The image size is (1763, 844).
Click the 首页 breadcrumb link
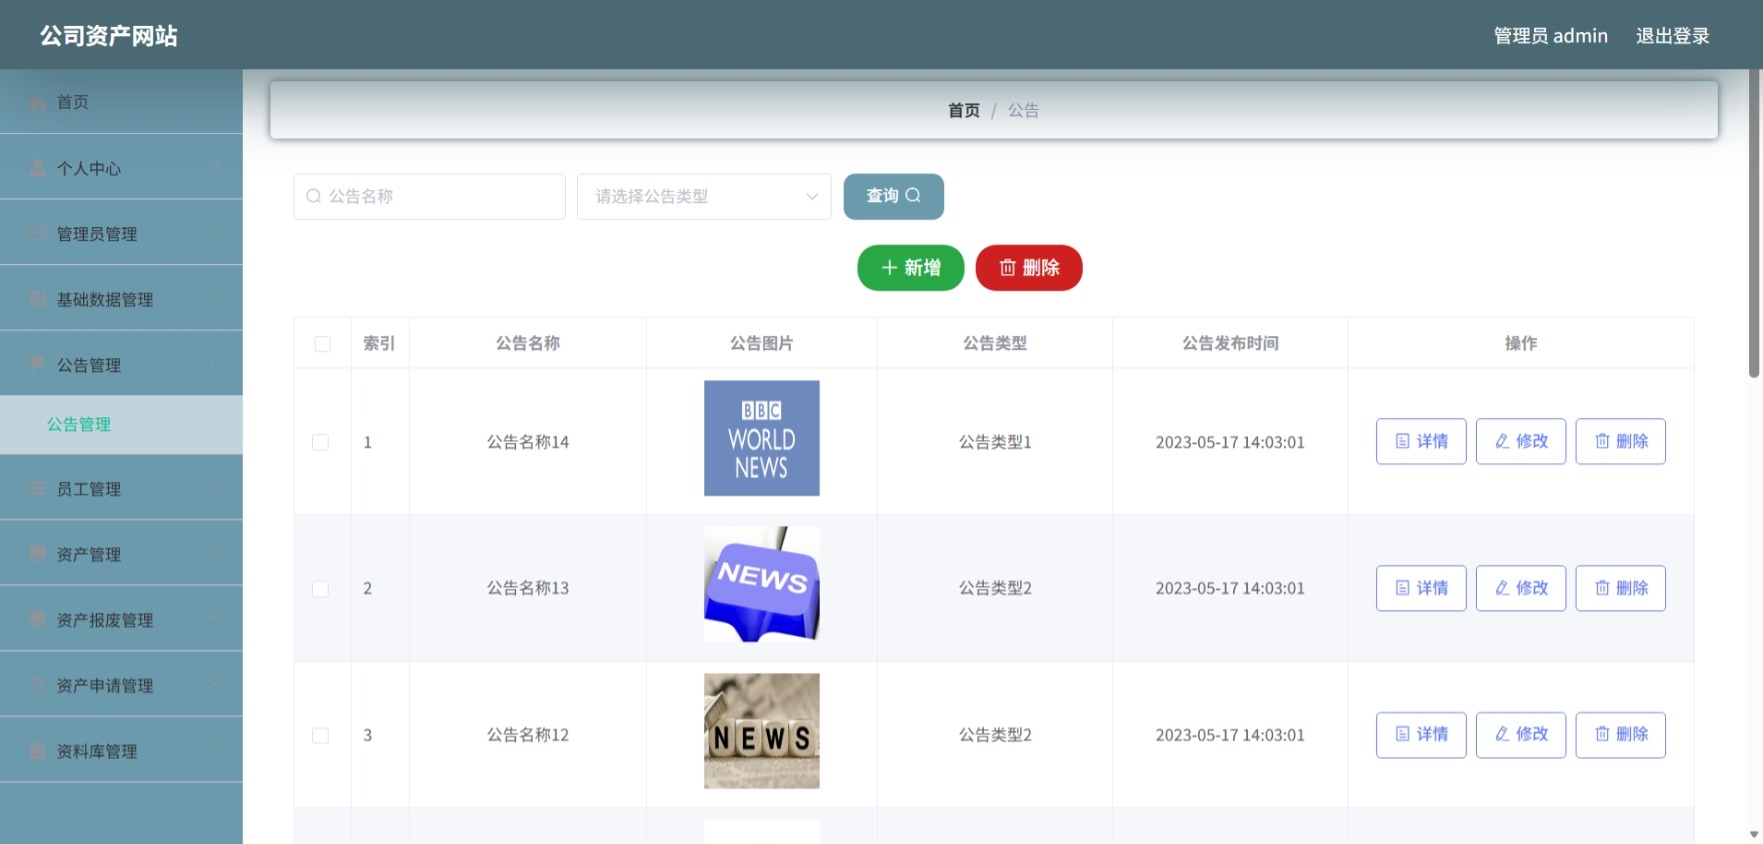point(963,110)
